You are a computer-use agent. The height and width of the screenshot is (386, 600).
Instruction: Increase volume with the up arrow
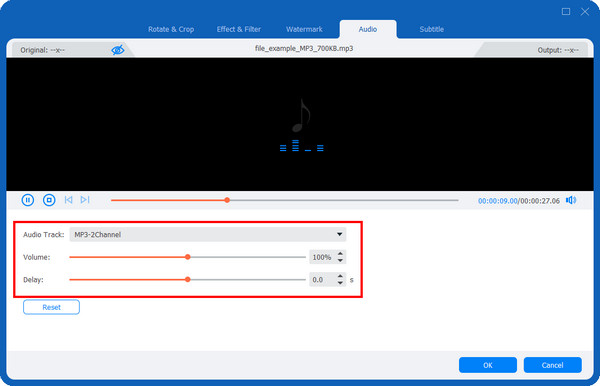(340, 254)
